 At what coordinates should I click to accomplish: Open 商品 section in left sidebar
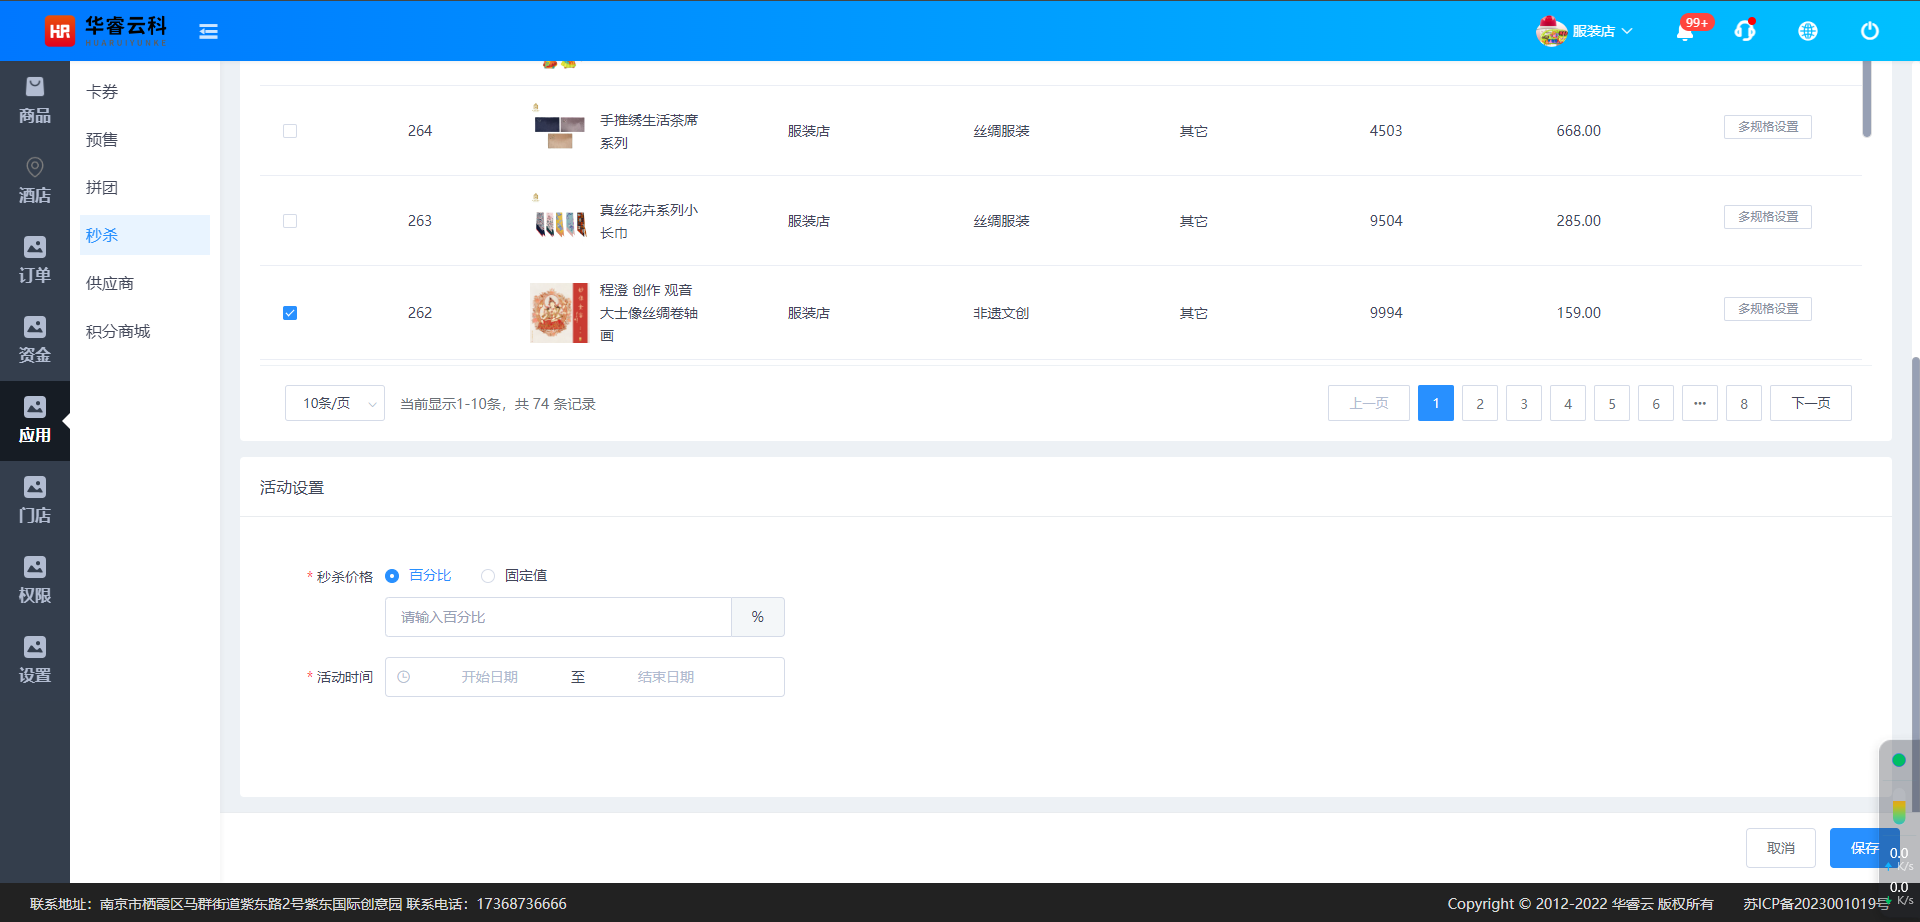coord(35,101)
